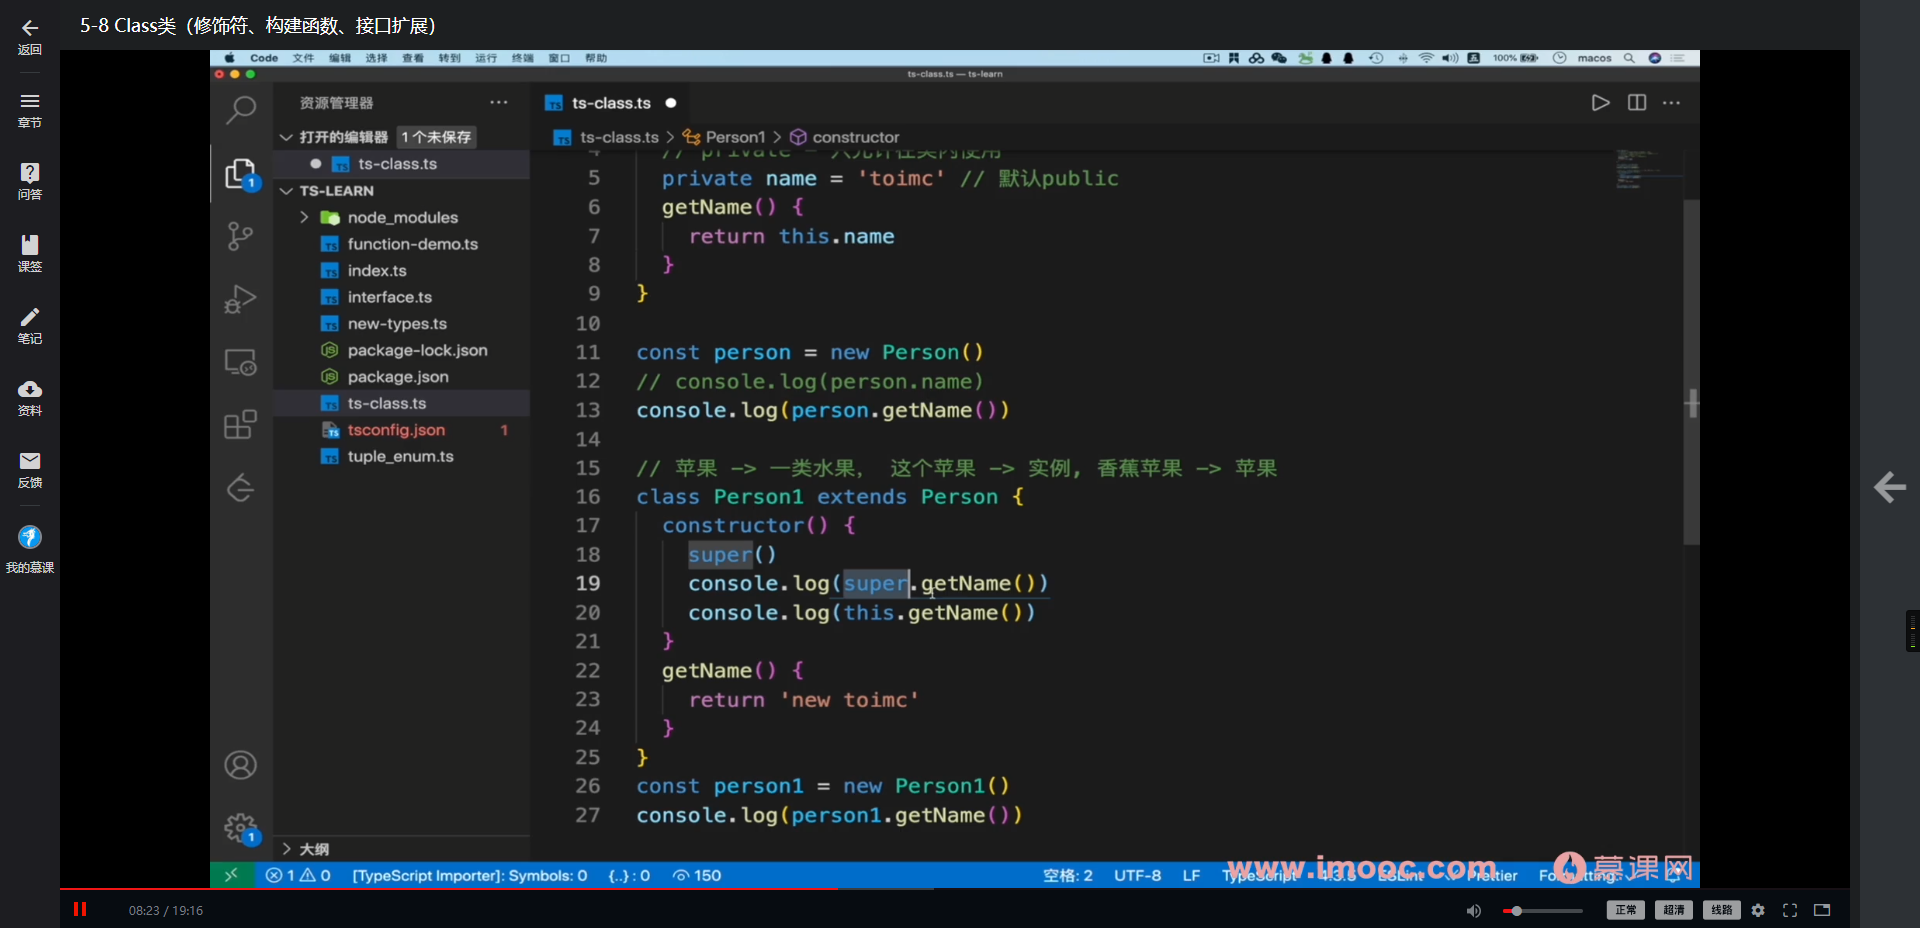Open the Extensions view
The height and width of the screenshot is (928, 1920).
(241, 425)
